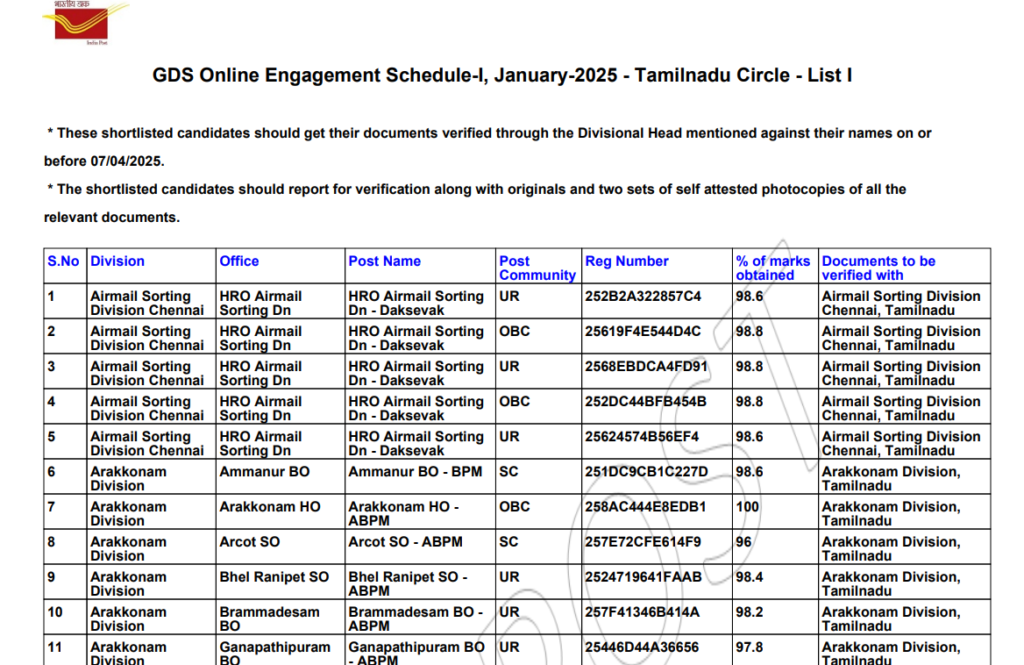Click post name 'Arcot SO - ABPM'
The height and width of the screenshot is (665, 1024).
click(x=406, y=542)
